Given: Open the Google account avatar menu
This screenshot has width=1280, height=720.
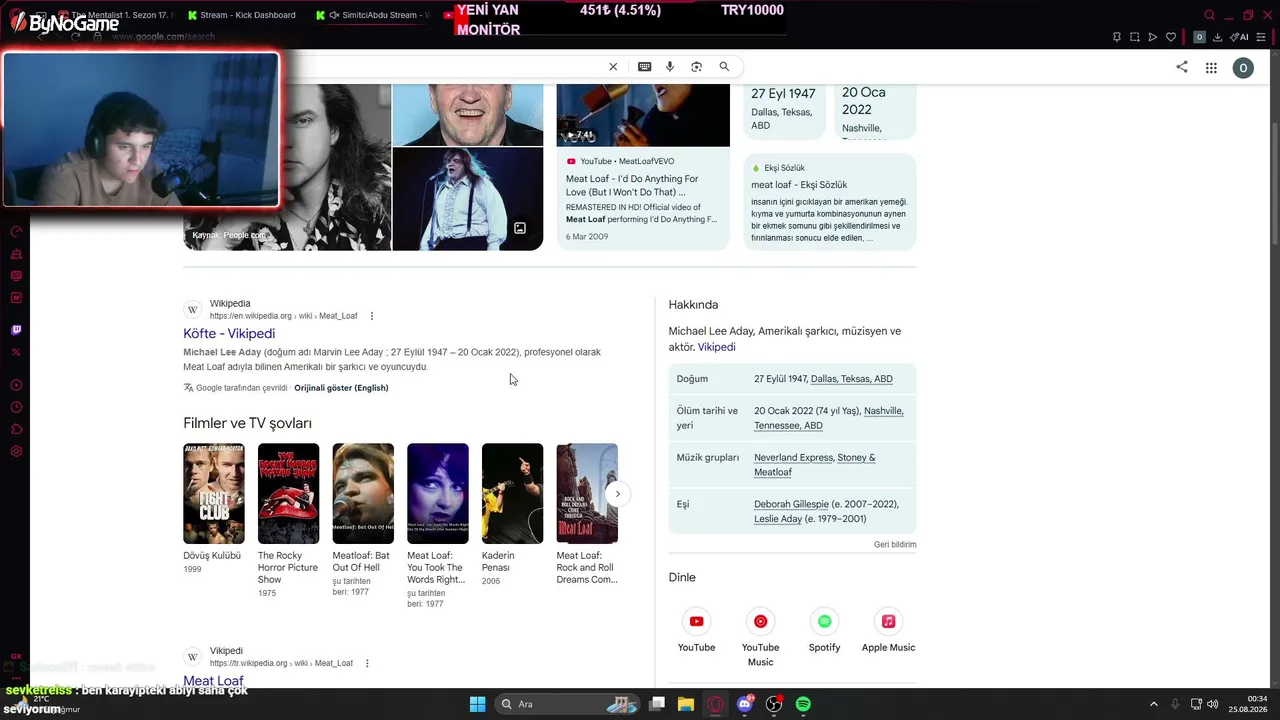Looking at the screenshot, I should (1243, 68).
